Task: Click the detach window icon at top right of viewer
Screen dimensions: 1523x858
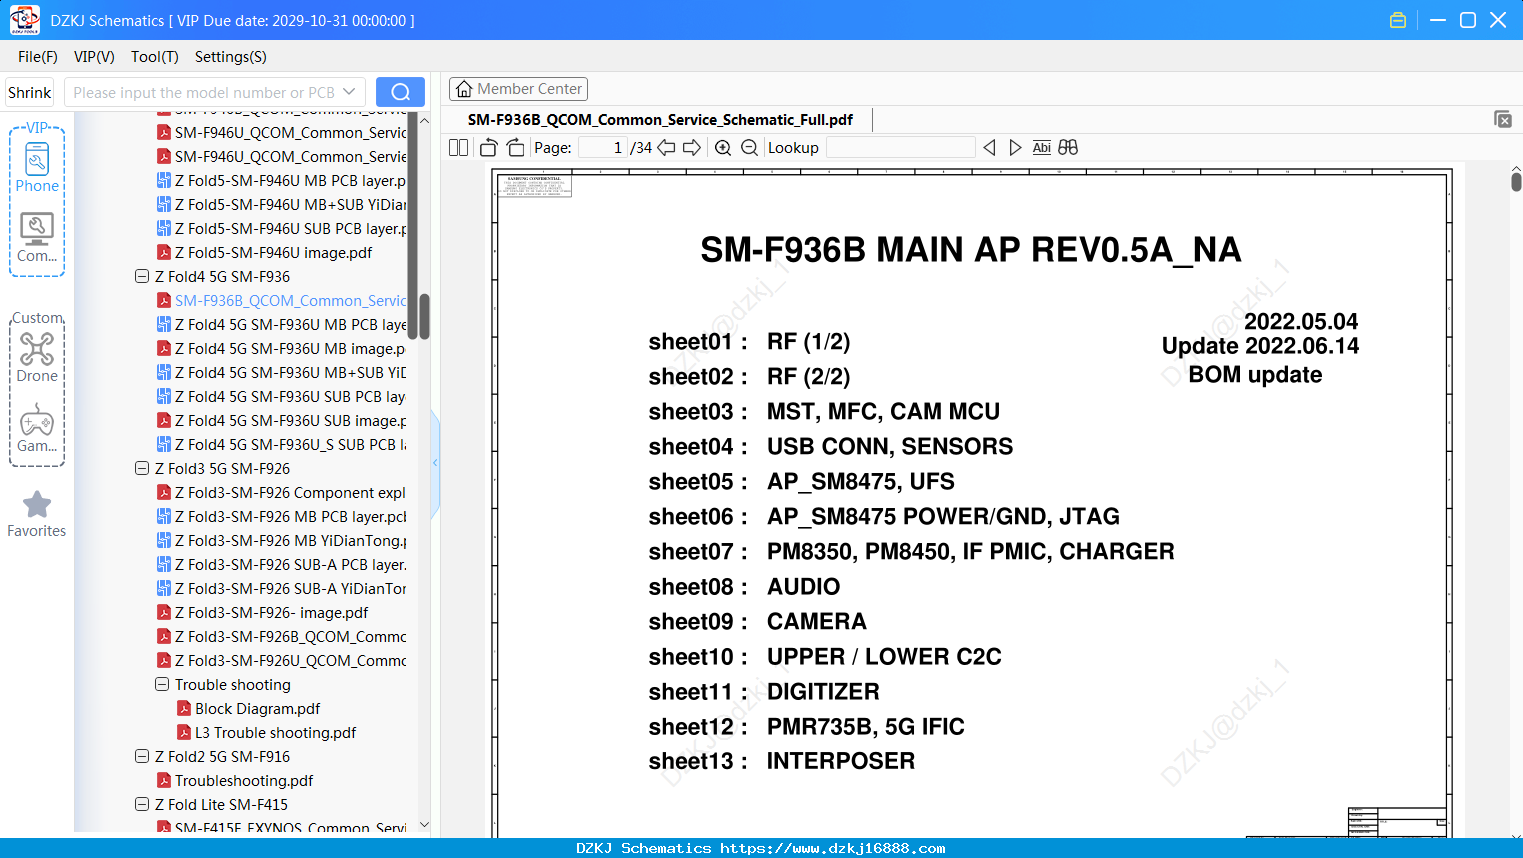Action: (1503, 119)
